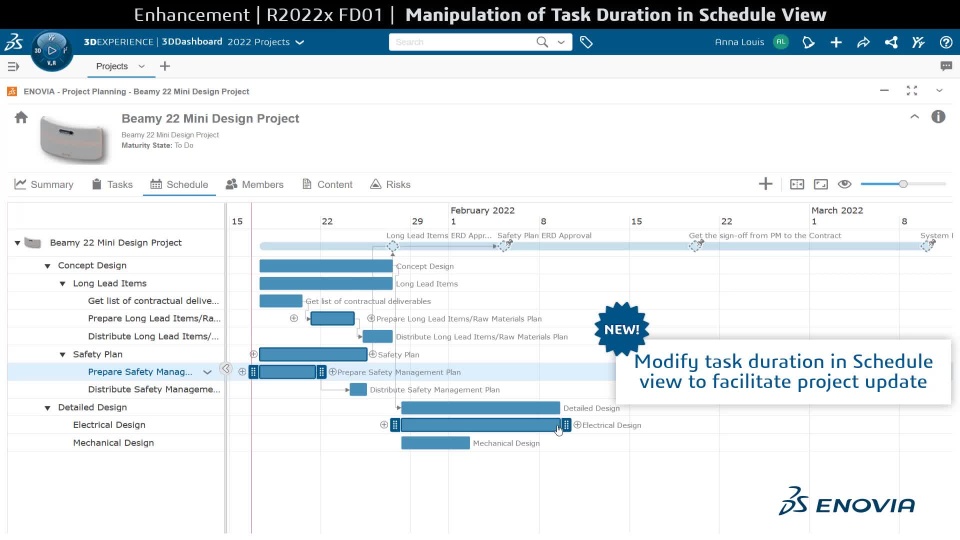Screen dimensions: 960x540
Task: Click the right resize handle of Electrical Design bar
Action: pos(566,425)
